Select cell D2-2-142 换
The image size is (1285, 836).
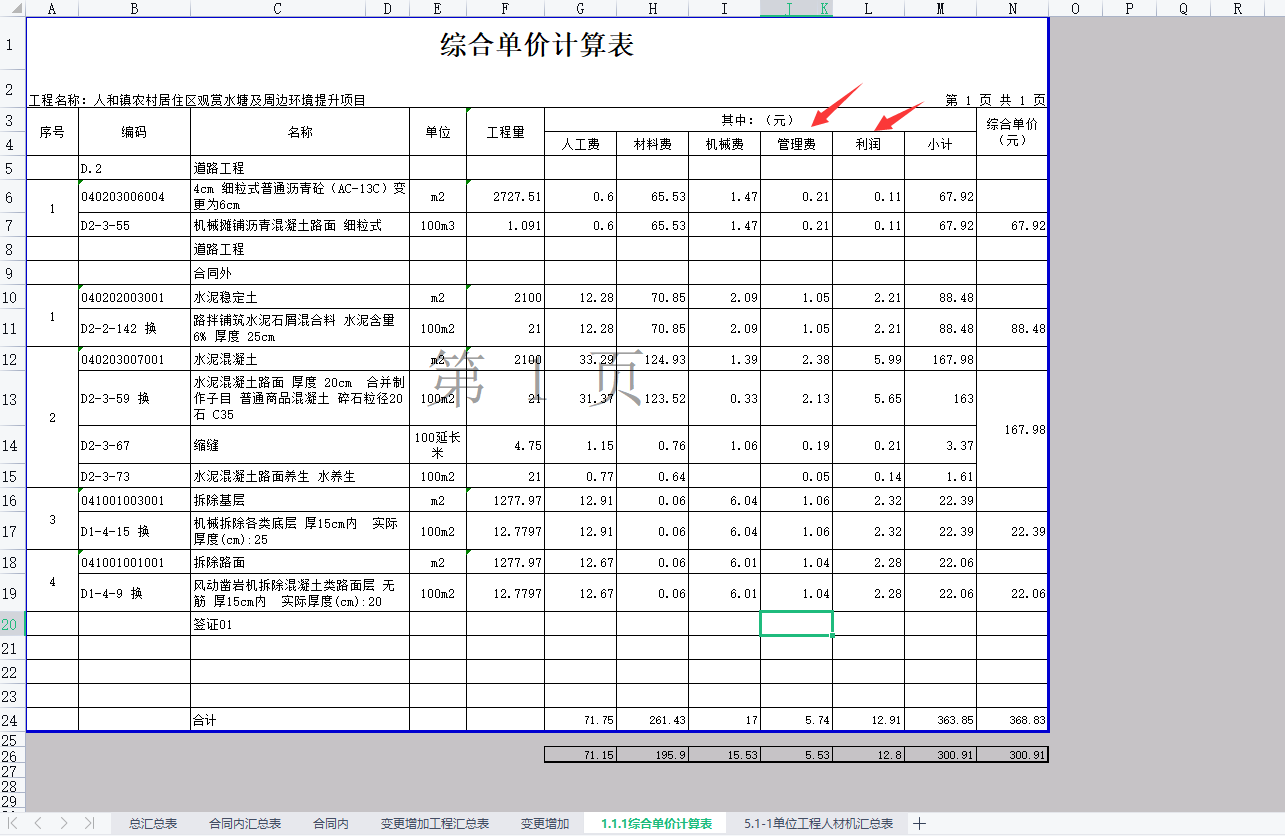134,328
